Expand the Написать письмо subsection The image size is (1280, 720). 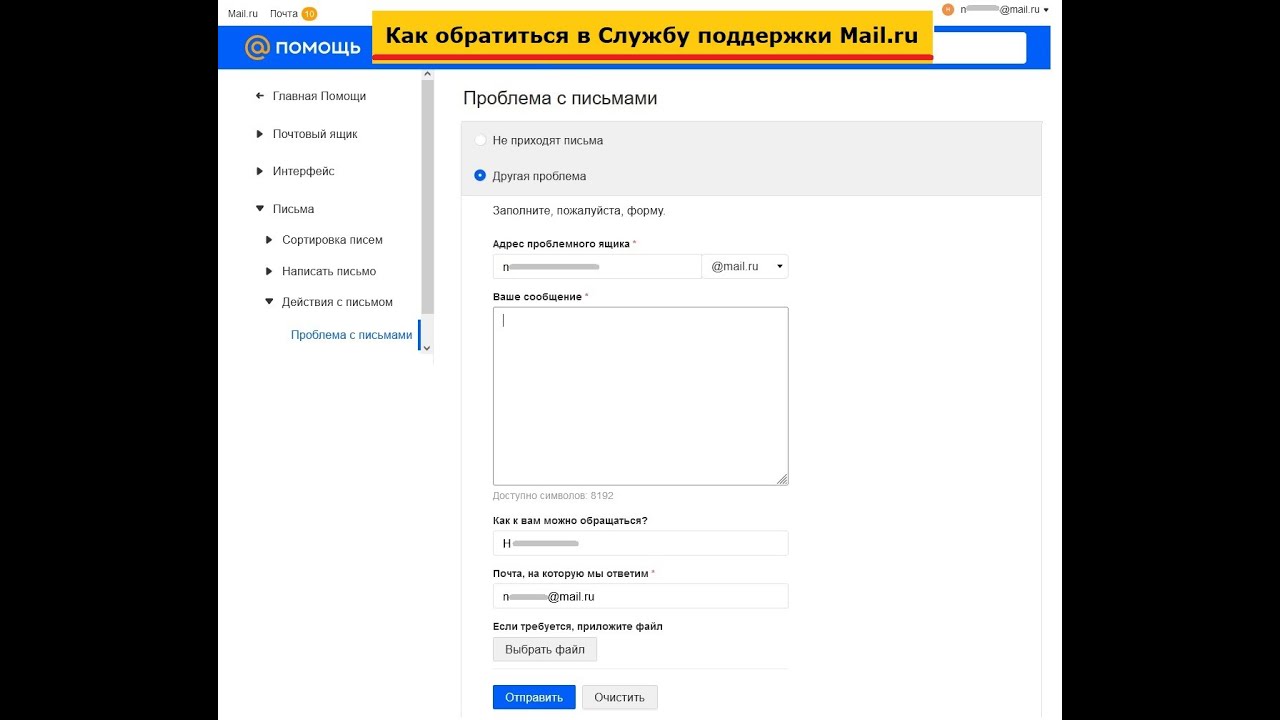pos(269,271)
